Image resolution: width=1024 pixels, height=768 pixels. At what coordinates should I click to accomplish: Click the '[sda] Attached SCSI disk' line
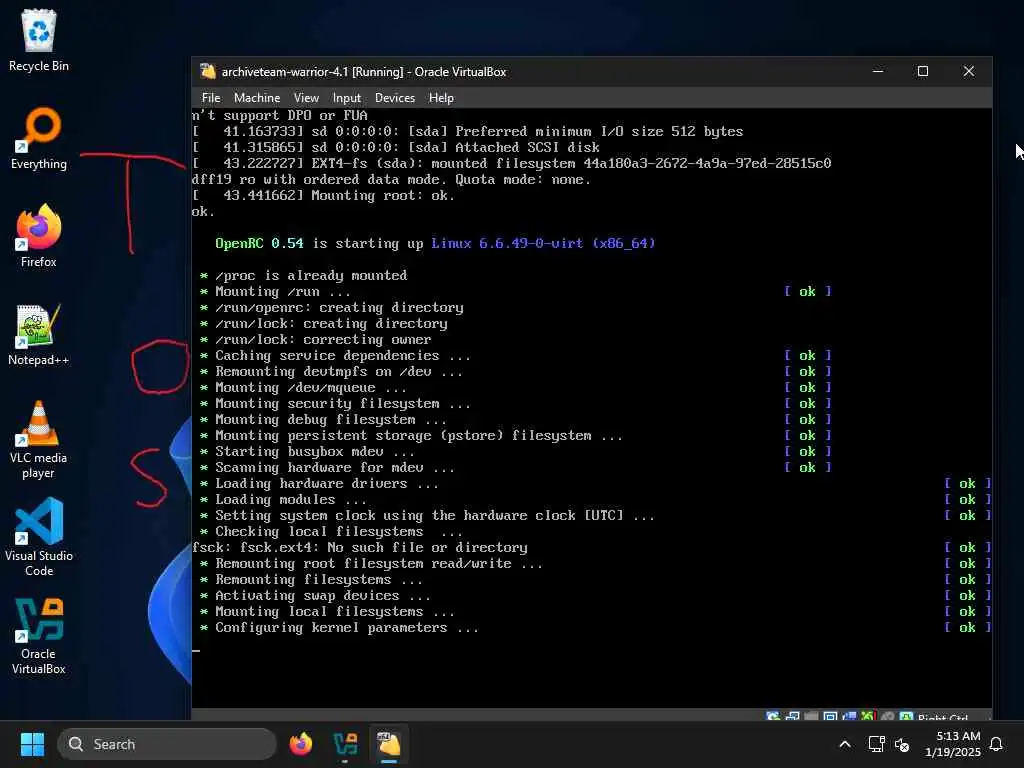396,148
